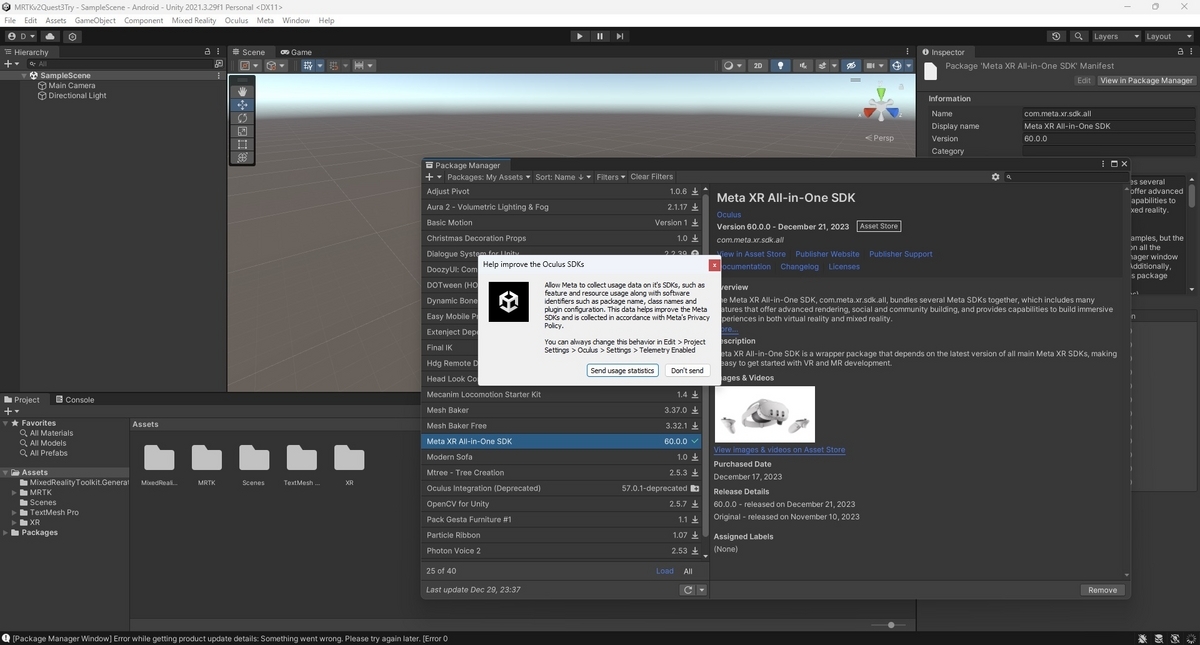Toggle scene lighting in the Scene view
This screenshot has width=1200, height=645.
point(781,65)
